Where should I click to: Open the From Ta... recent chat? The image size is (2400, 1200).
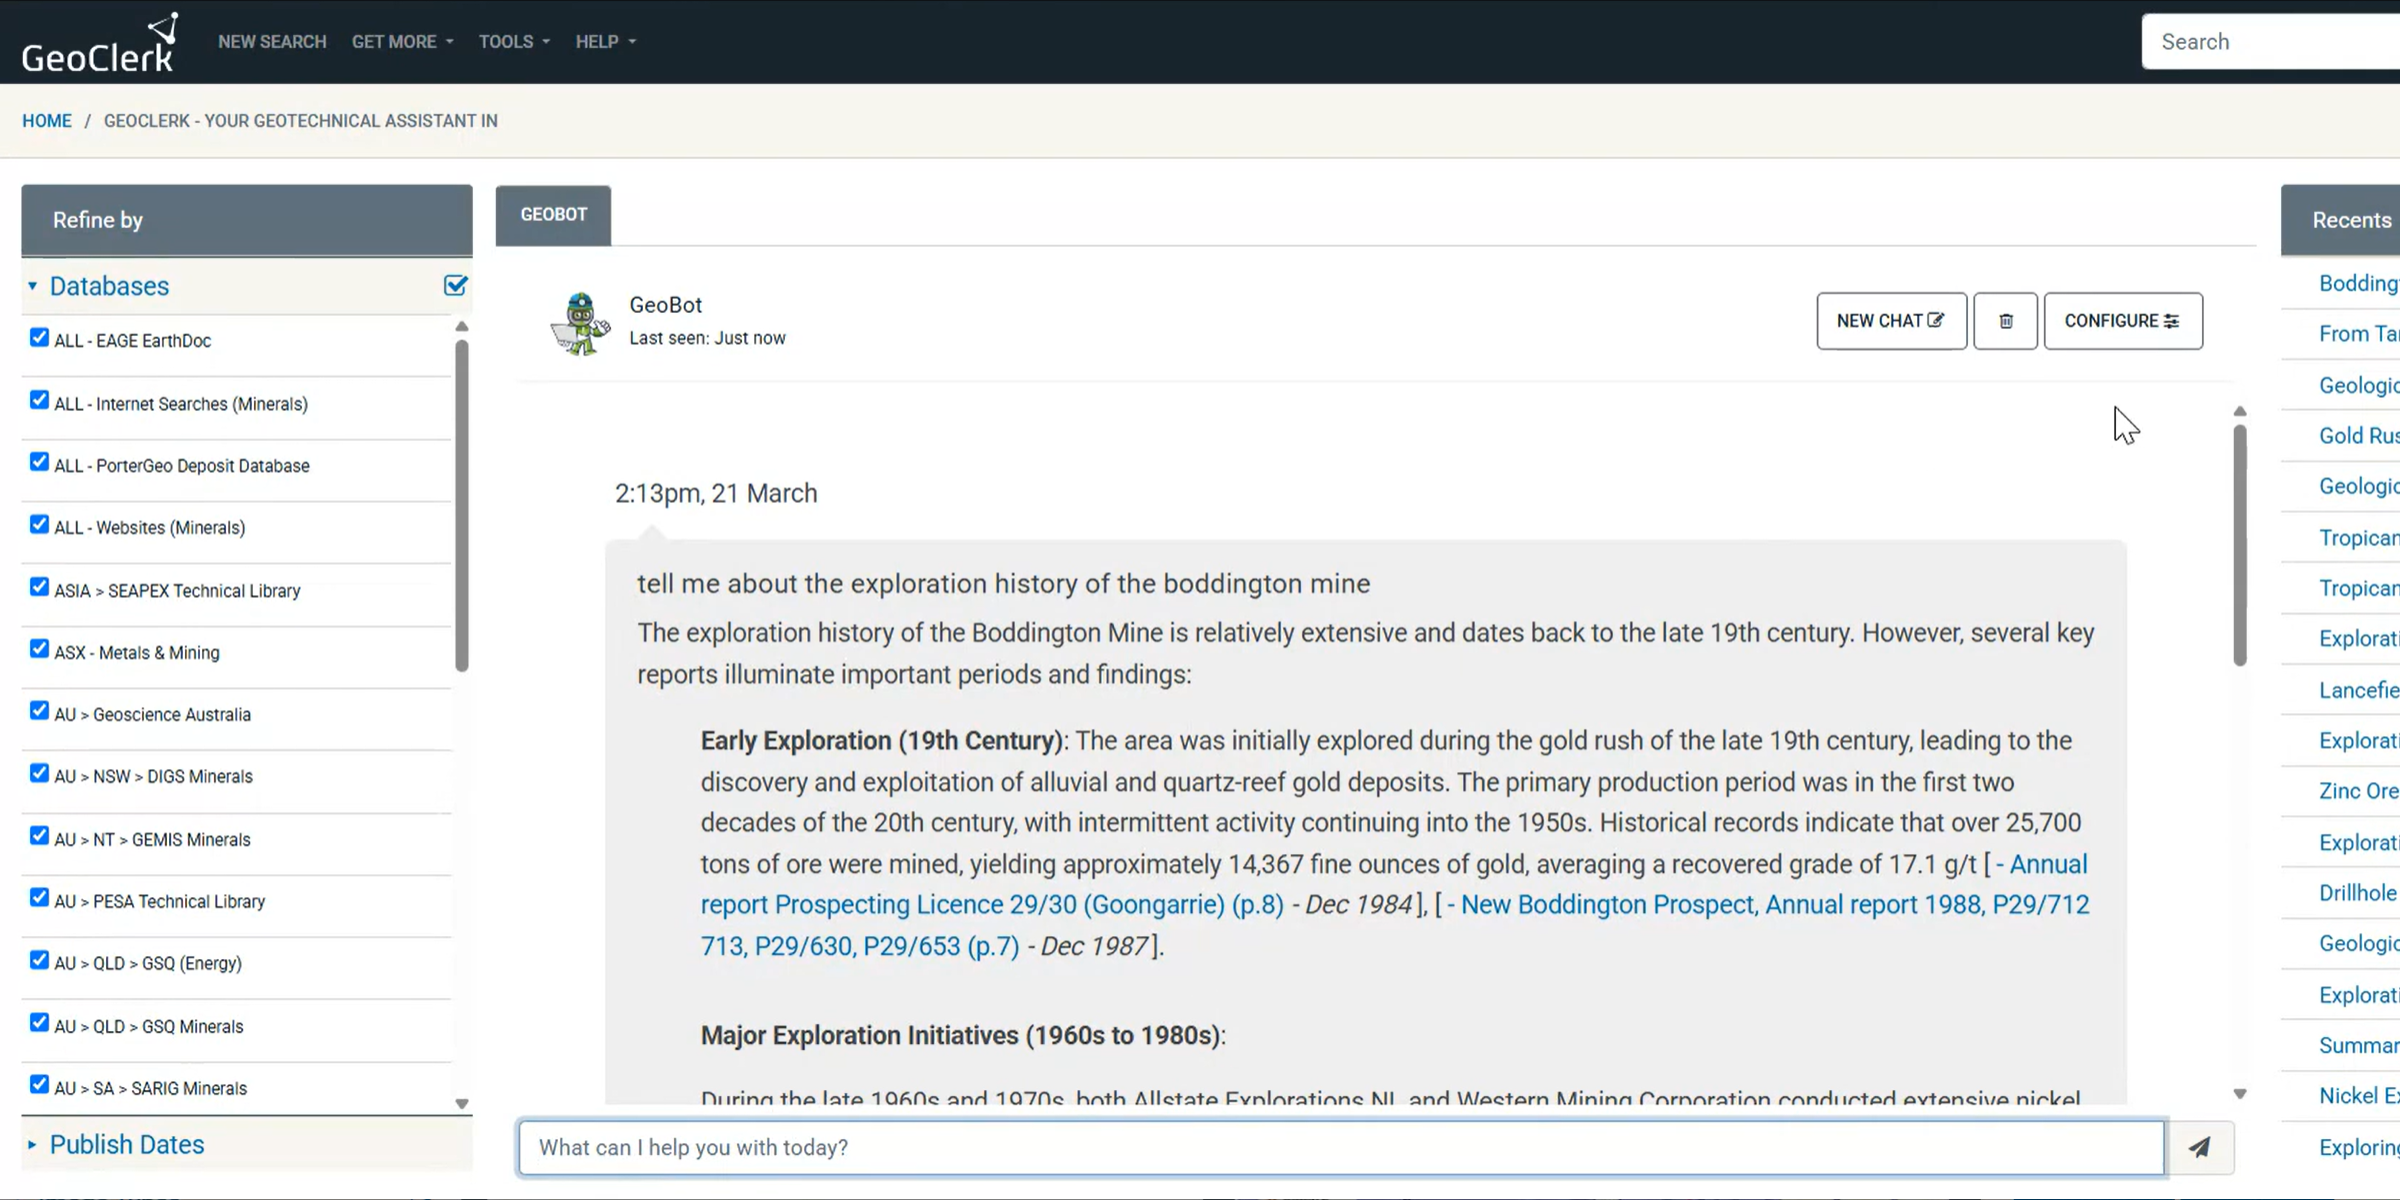pos(2358,334)
